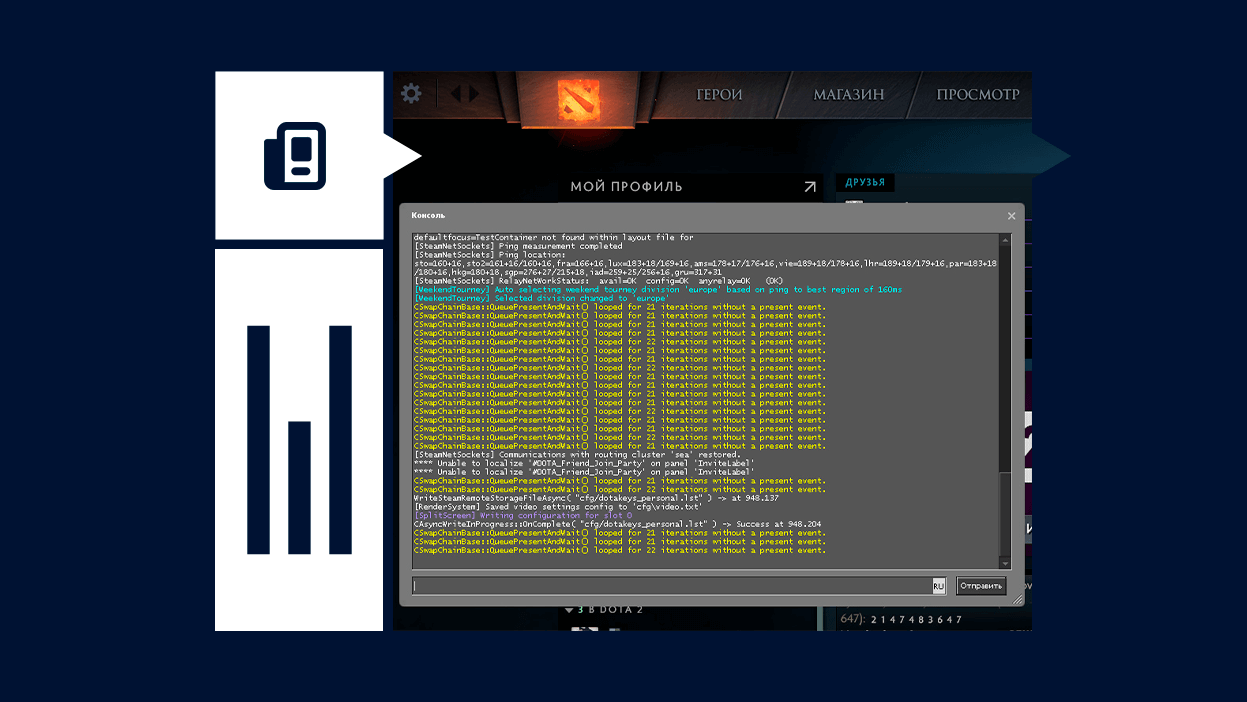Click the console command input field

672,586
